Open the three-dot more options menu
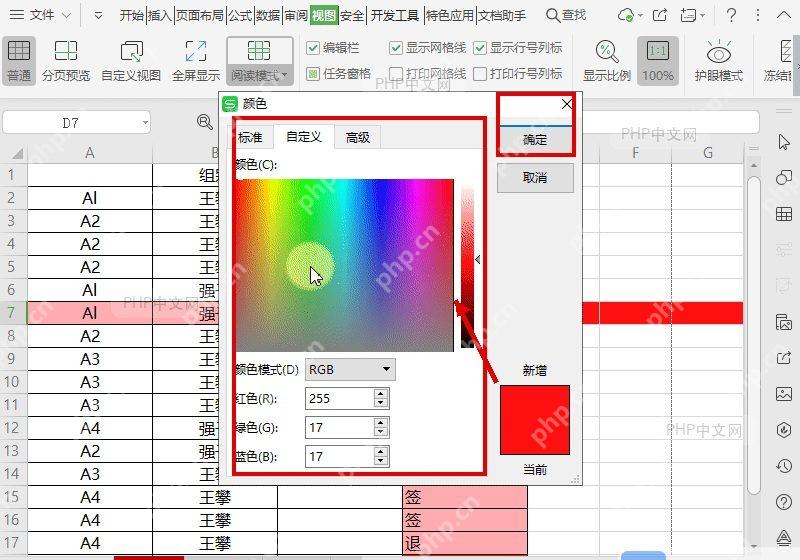This screenshot has width=800, height=560. click(x=758, y=15)
